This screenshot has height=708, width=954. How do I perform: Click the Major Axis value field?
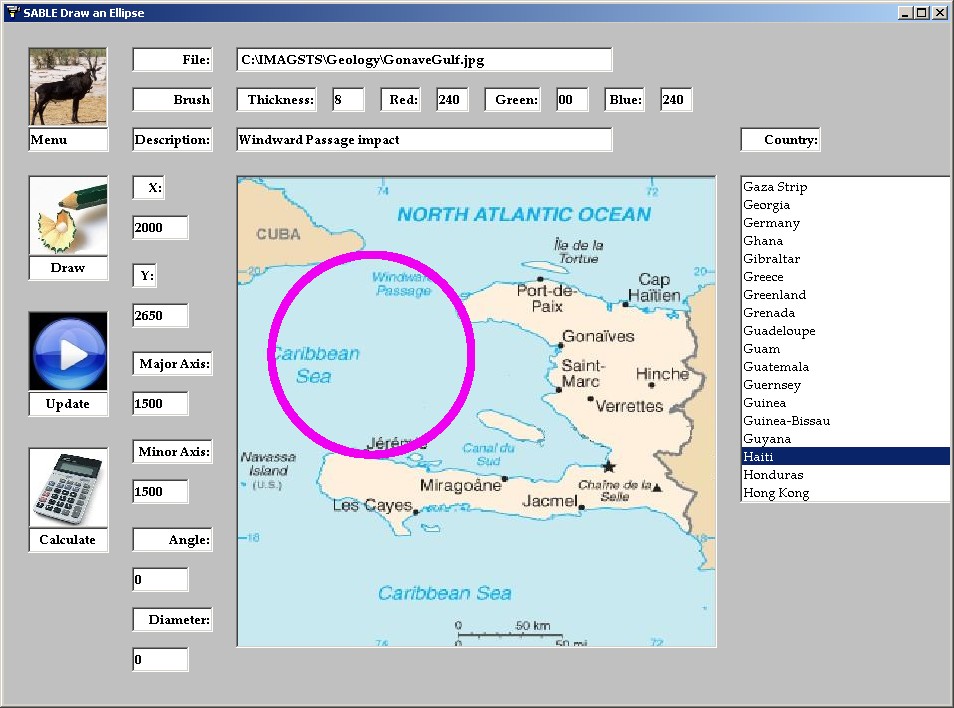160,404
